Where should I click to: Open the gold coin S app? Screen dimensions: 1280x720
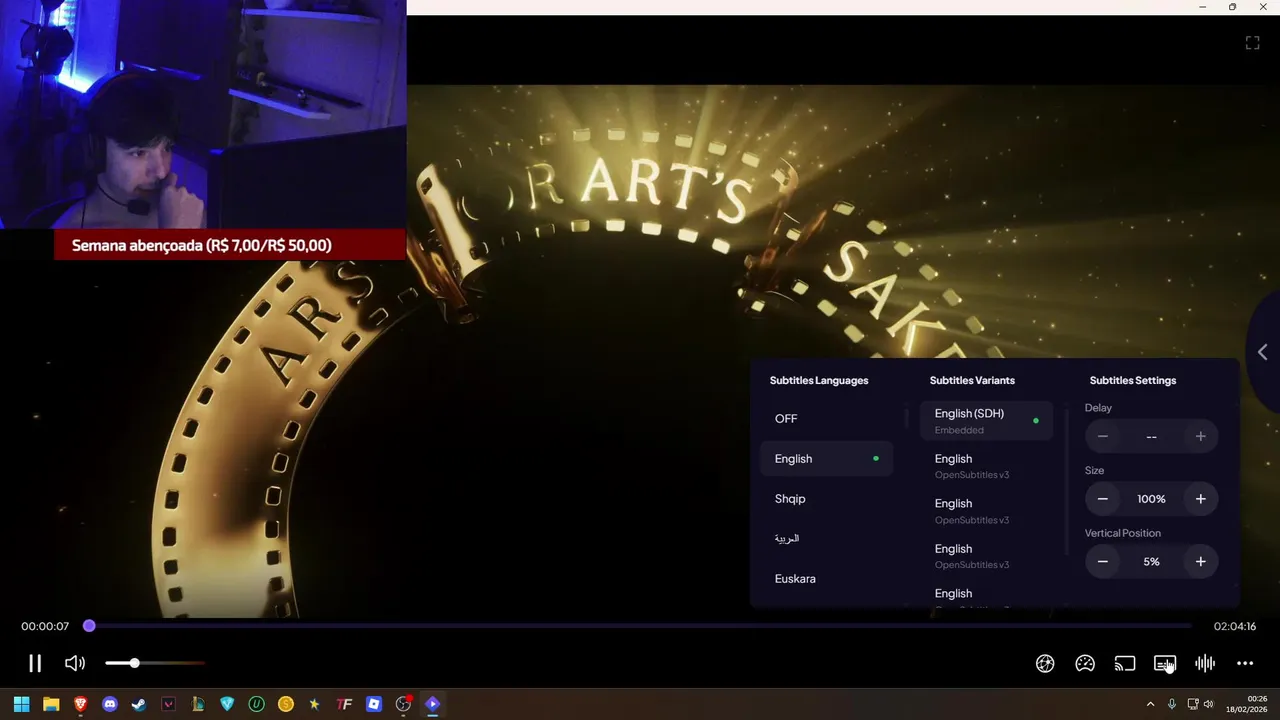click(x=286, y=704)
